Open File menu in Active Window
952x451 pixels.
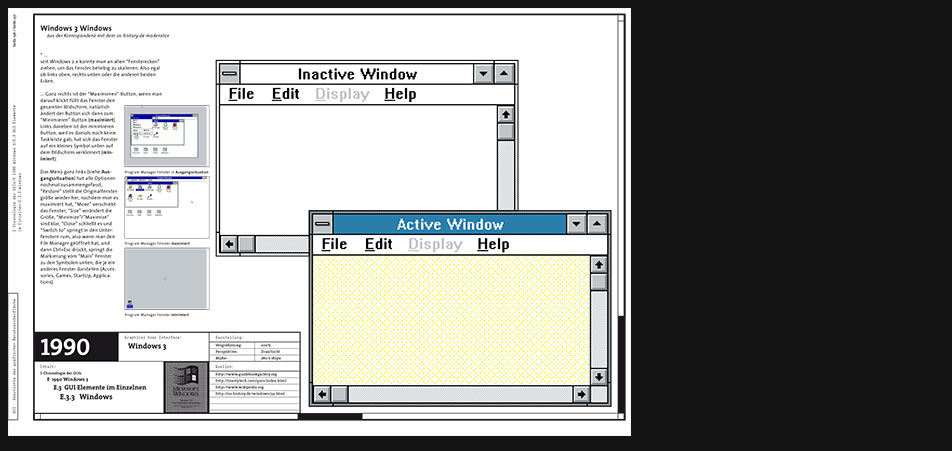[x=334, y=245]
